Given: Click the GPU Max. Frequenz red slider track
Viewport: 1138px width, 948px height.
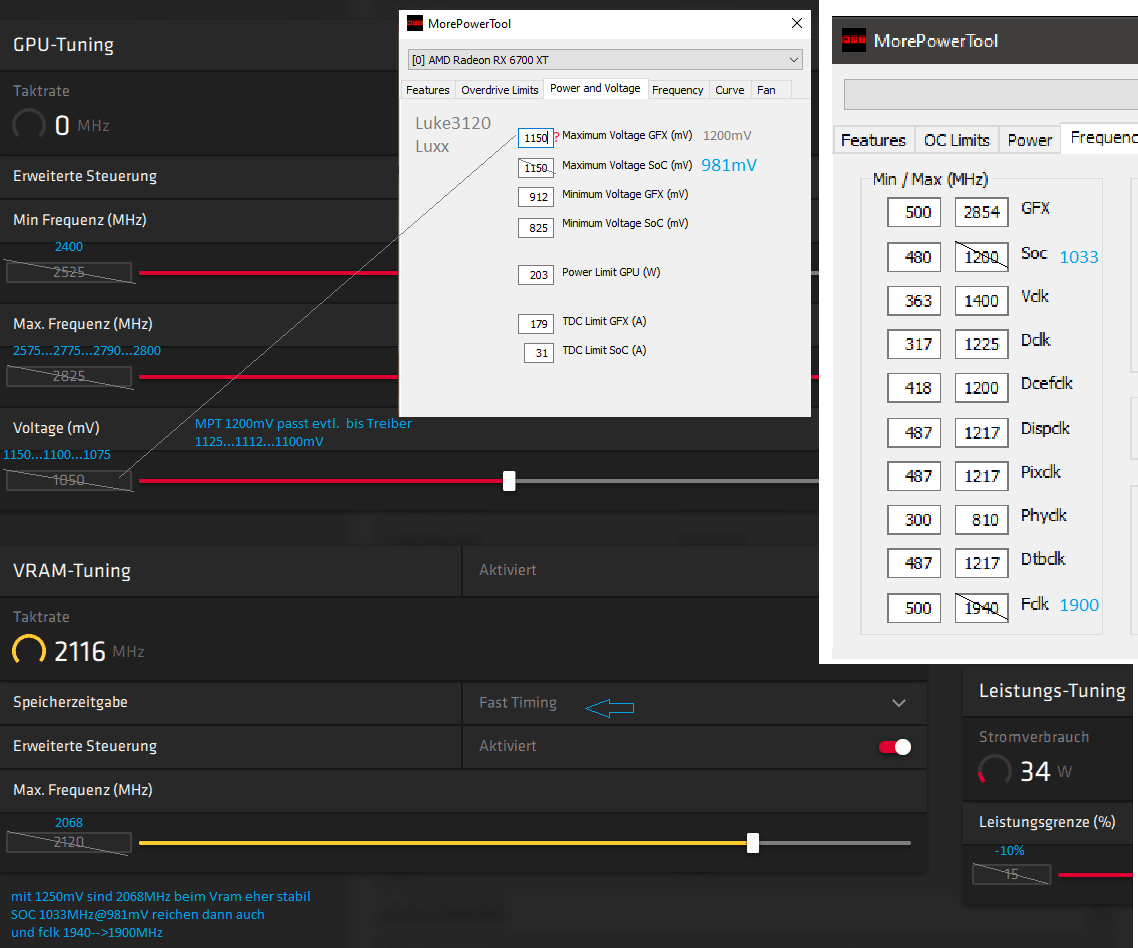Looking at the screenshot, I should (269, 377).
